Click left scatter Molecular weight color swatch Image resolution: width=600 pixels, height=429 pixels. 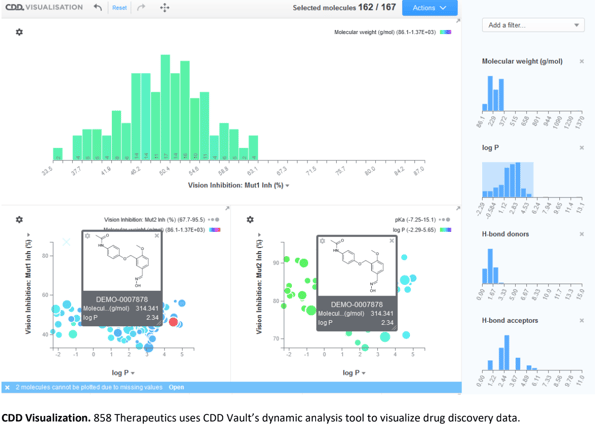(215, 230)
